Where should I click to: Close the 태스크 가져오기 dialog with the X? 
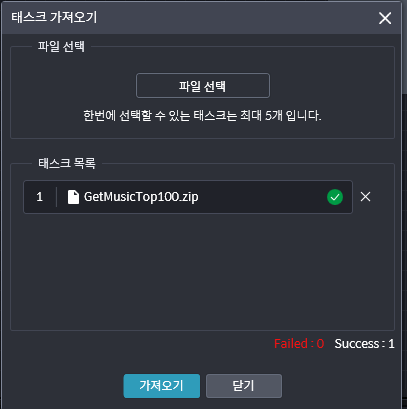(x=385, y=18)
